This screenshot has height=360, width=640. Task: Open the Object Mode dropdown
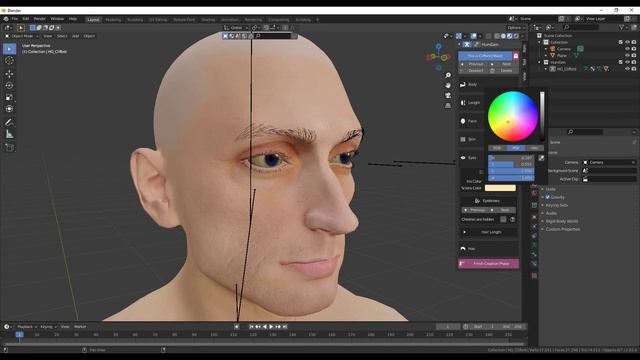pyautogui.click(x=22, y=36)
